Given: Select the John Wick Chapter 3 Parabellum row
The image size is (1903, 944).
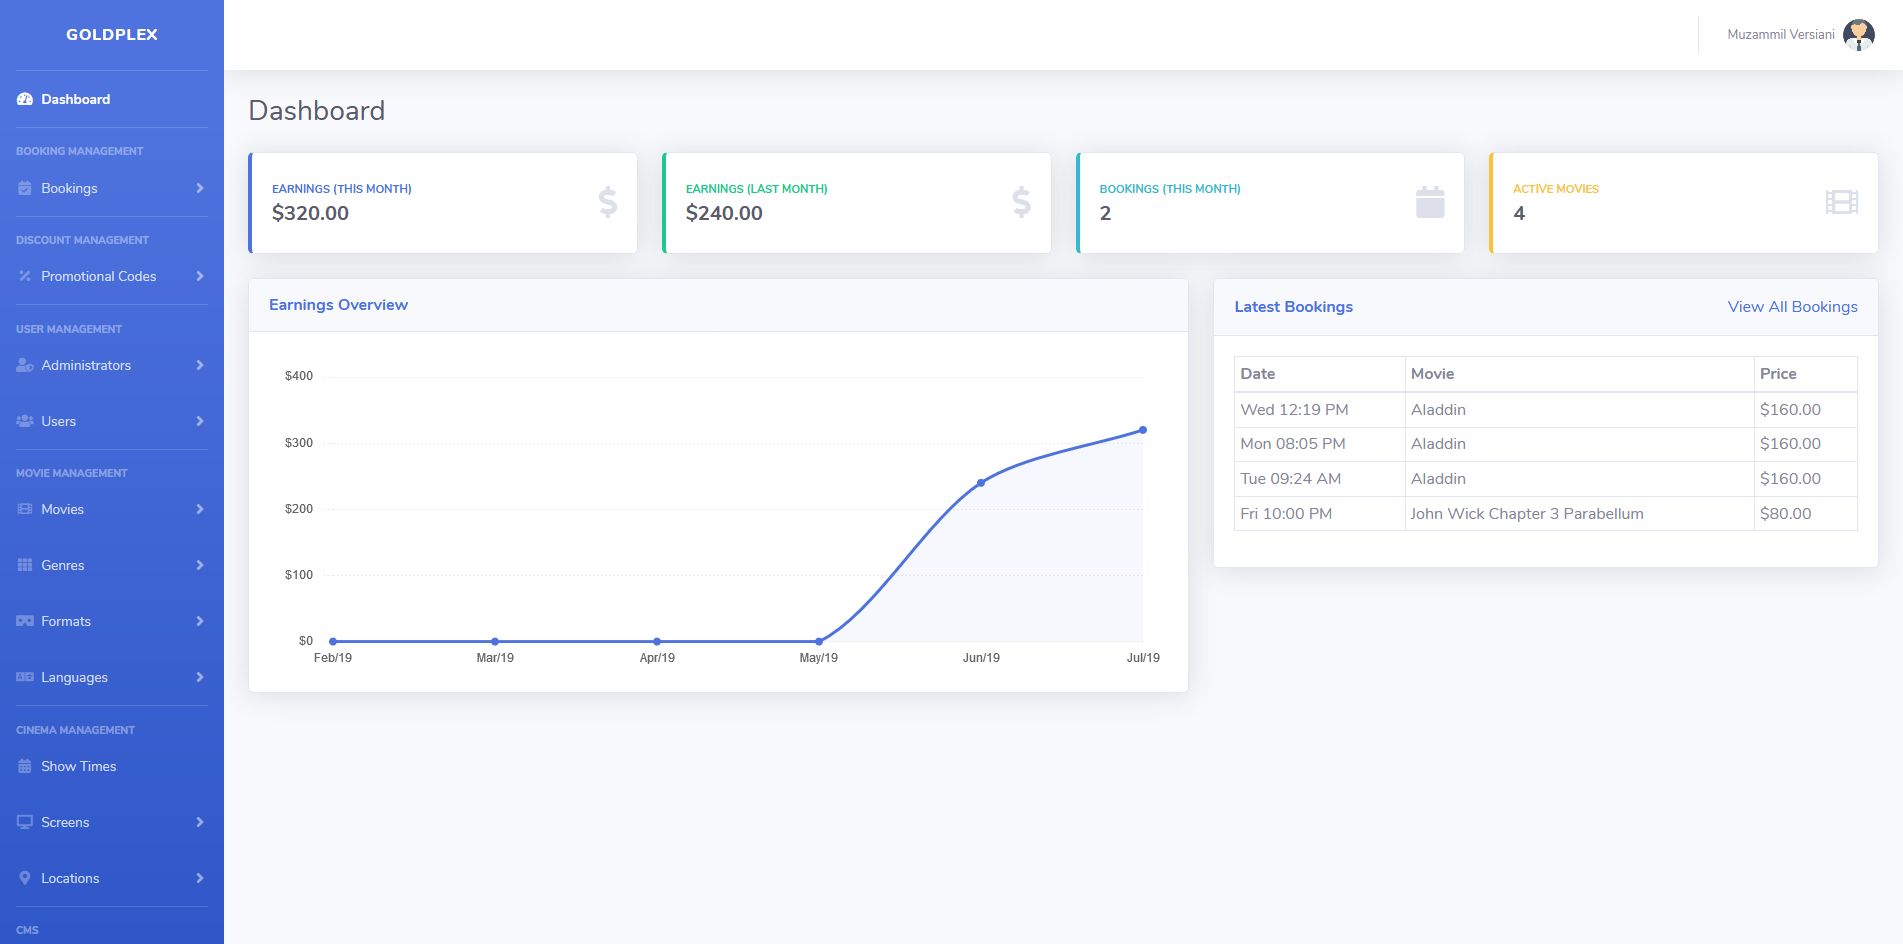Looking at the screenshot, I should coord(1526,514).
